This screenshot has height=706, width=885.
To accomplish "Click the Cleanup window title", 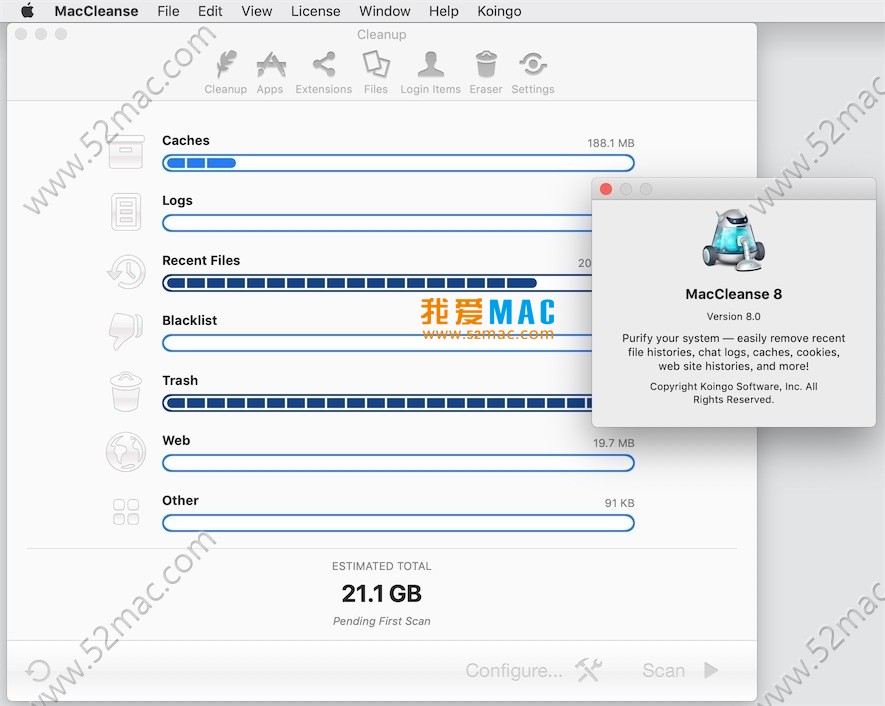I will pyautogui.click(x=382, y=34).
